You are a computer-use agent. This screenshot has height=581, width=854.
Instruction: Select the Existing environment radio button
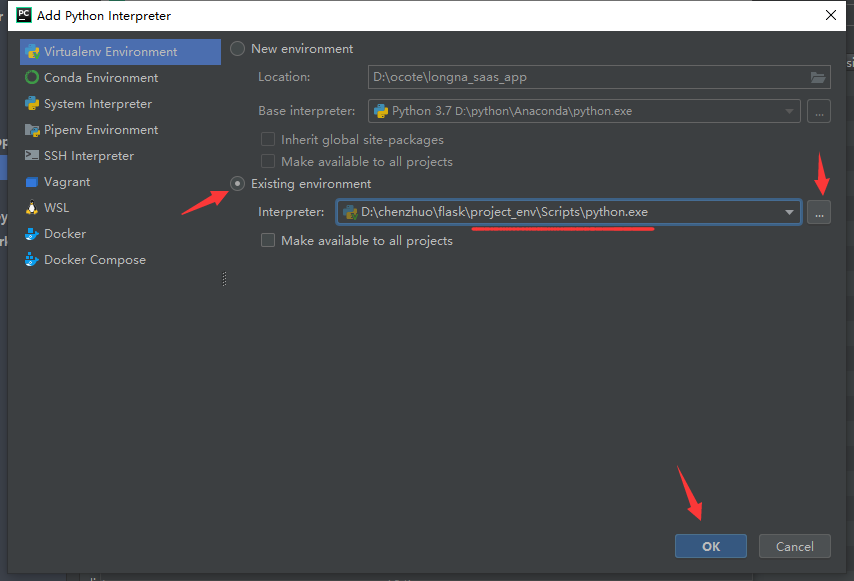[238, 184]
